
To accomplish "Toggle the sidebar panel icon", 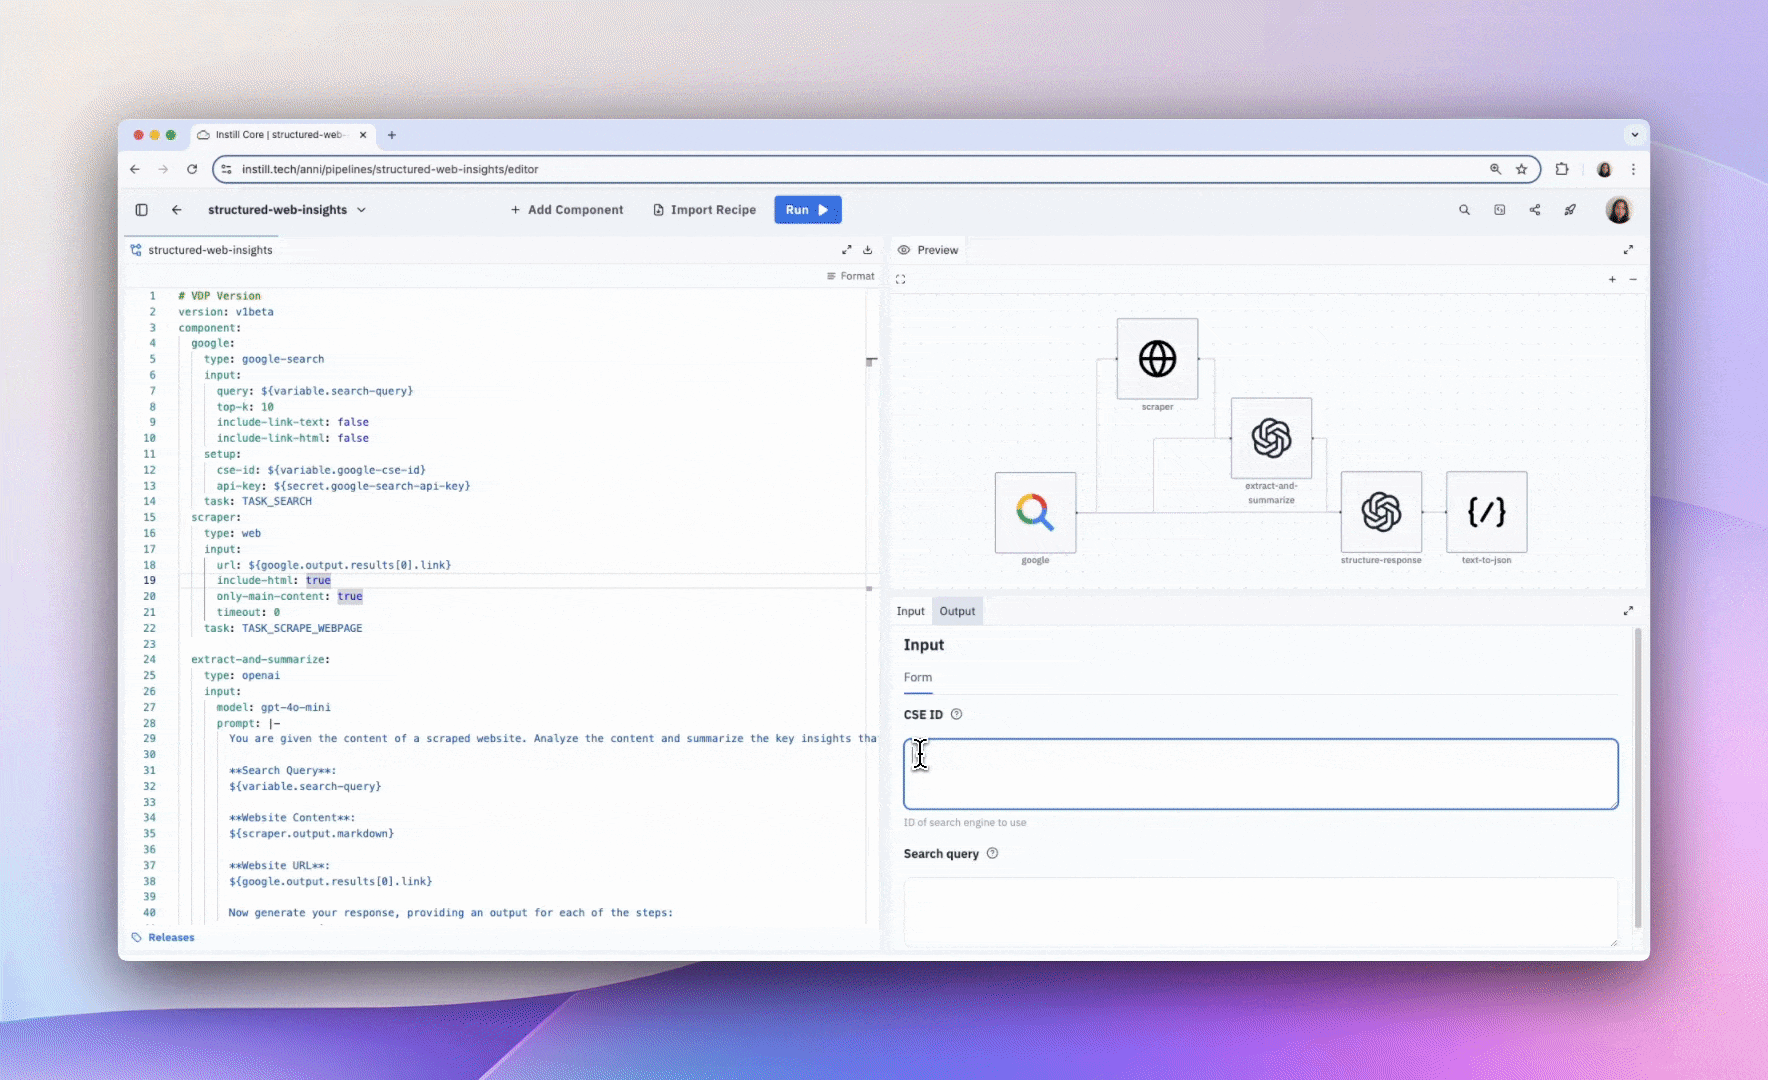I will [x=141, y=210].
